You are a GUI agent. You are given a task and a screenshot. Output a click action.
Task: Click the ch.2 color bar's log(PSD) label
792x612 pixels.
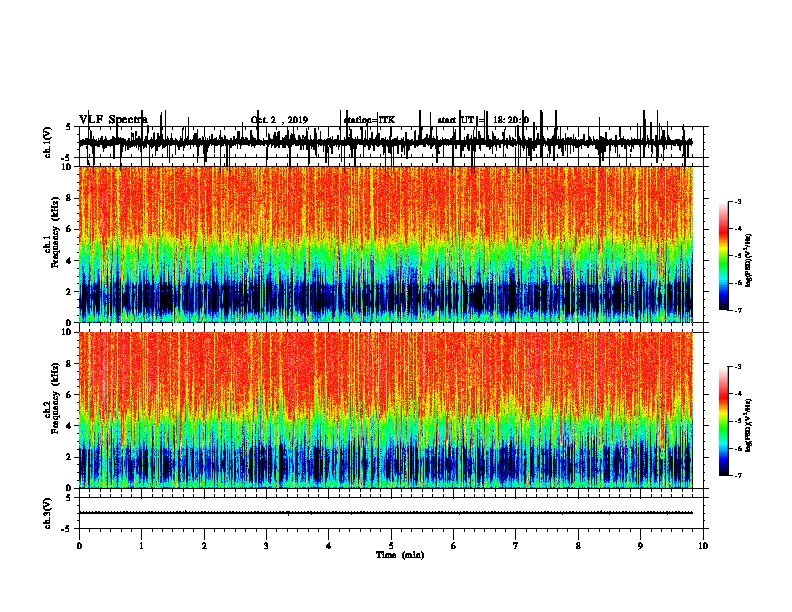point(748,425)
